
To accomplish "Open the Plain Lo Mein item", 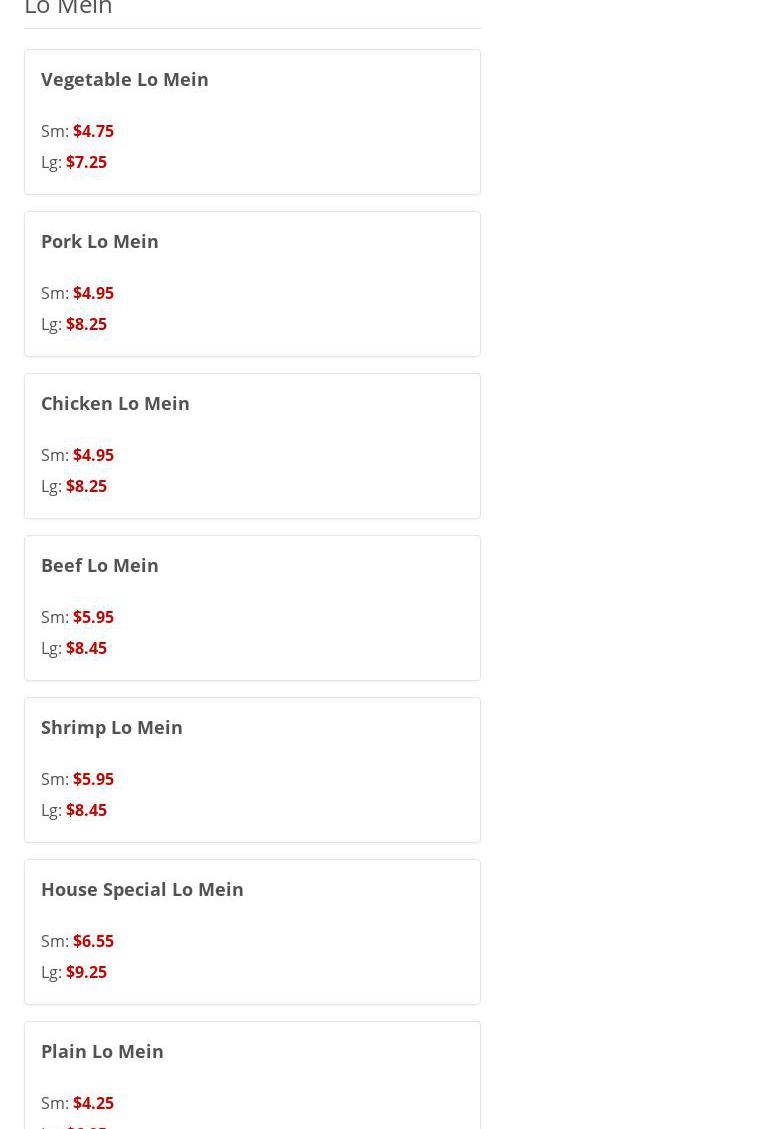I will pyautogui.click(x=102, y=1051).
